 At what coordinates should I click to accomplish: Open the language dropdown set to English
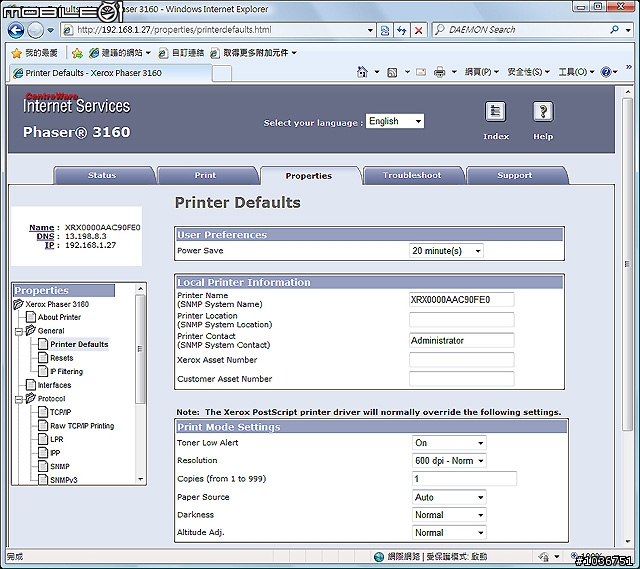click(395, 121)
